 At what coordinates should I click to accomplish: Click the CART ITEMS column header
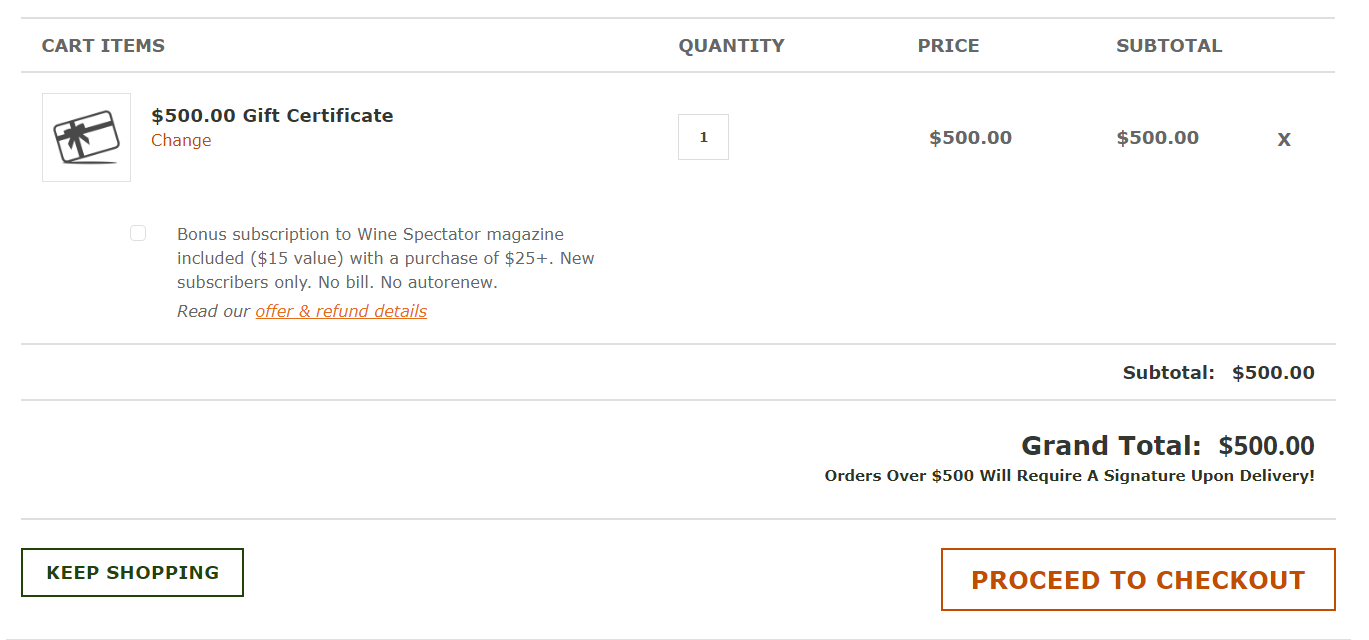(103, 45)
